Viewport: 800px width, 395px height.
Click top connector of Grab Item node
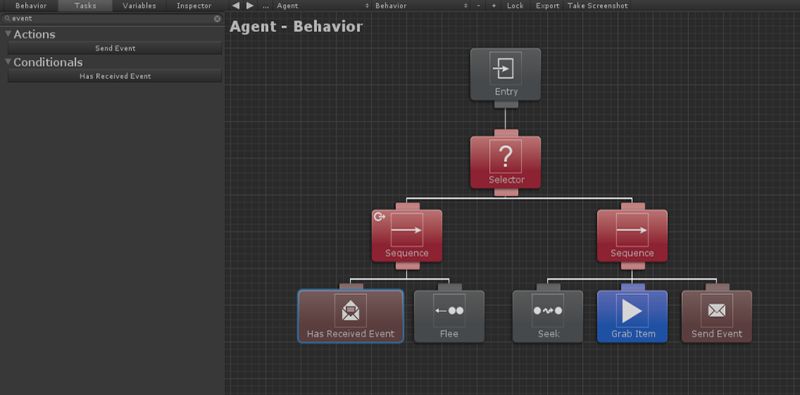pos(633,287)
